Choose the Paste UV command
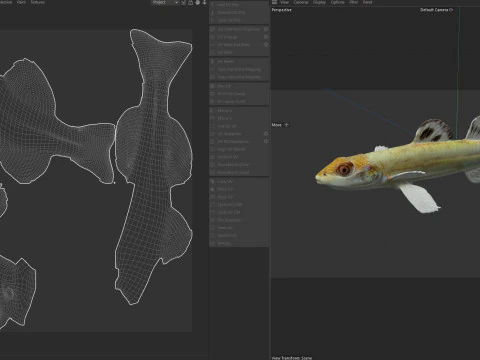480x360 pixels. [239, 189]
